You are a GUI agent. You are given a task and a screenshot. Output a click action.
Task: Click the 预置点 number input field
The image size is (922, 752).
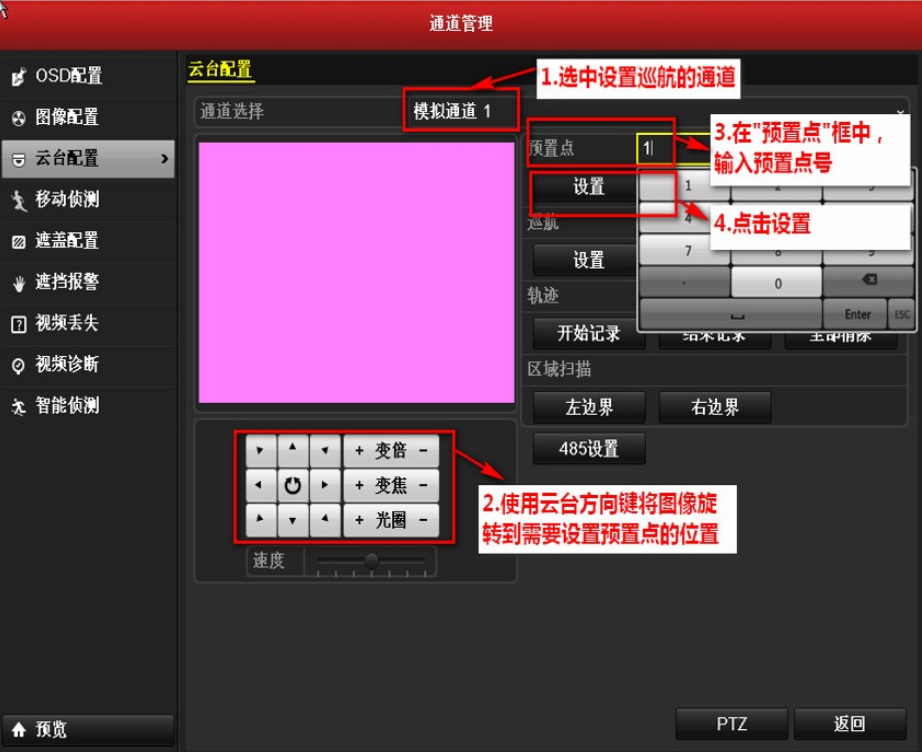pos(673,148)
